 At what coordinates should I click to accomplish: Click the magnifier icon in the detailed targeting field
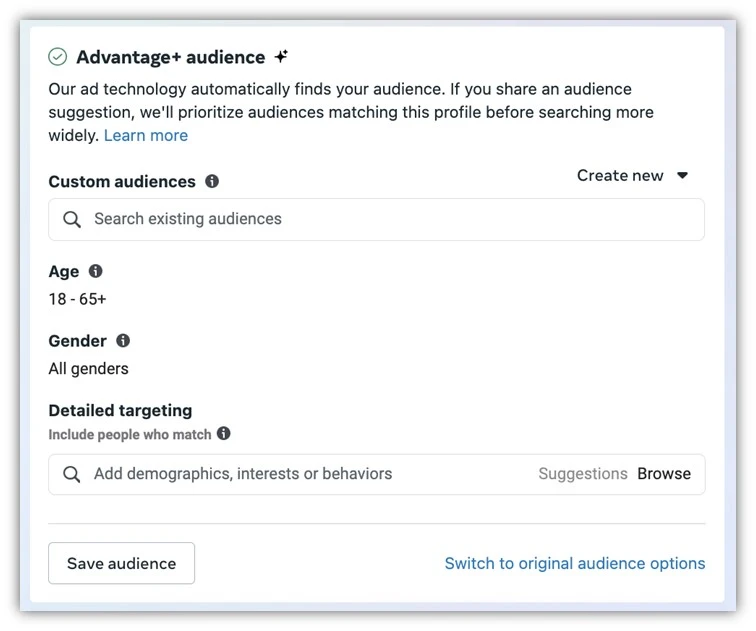coord(72,474)
